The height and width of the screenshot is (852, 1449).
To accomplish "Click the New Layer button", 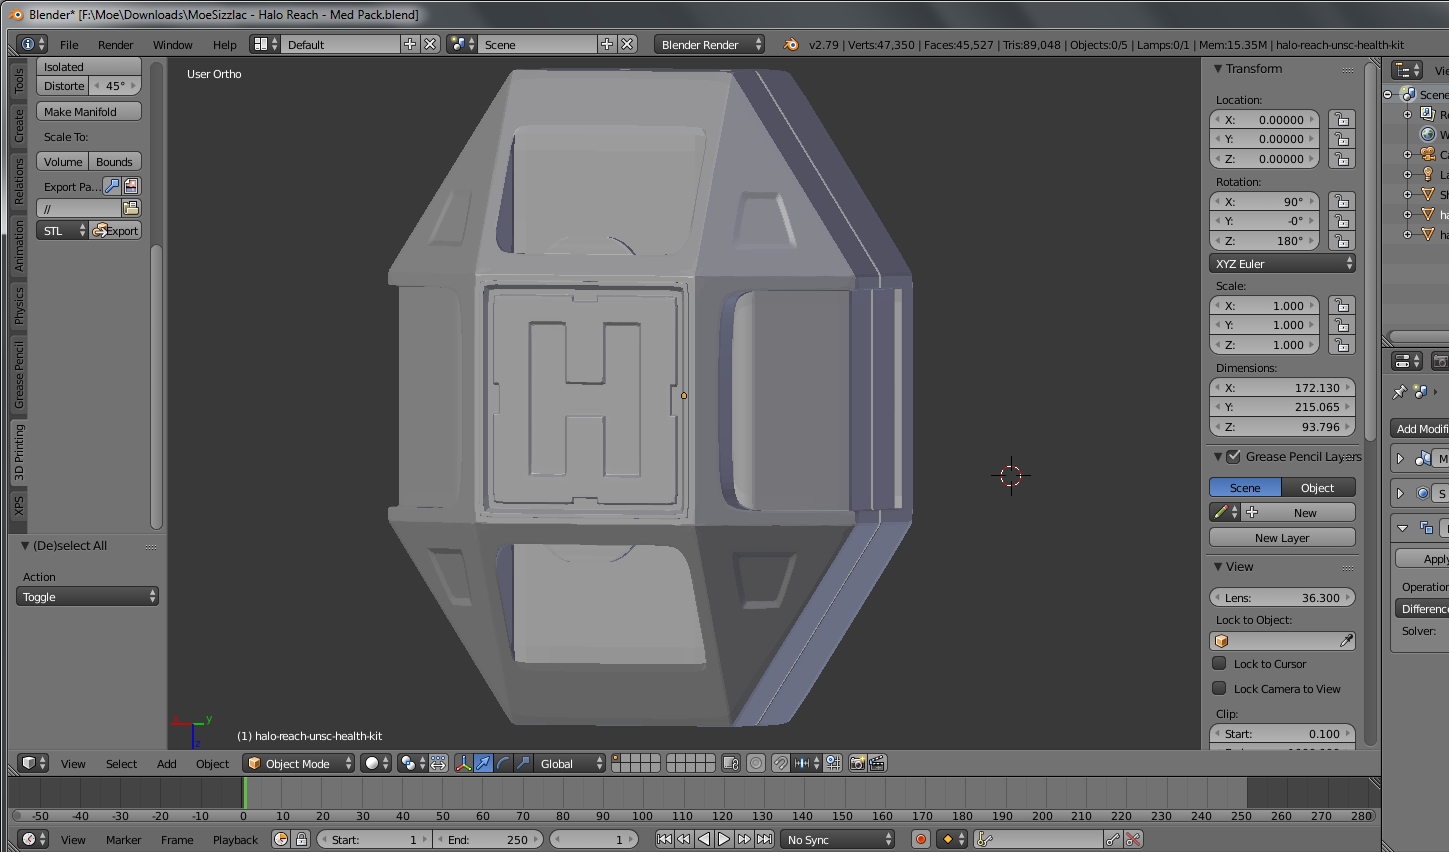I will click(1282, 538).
